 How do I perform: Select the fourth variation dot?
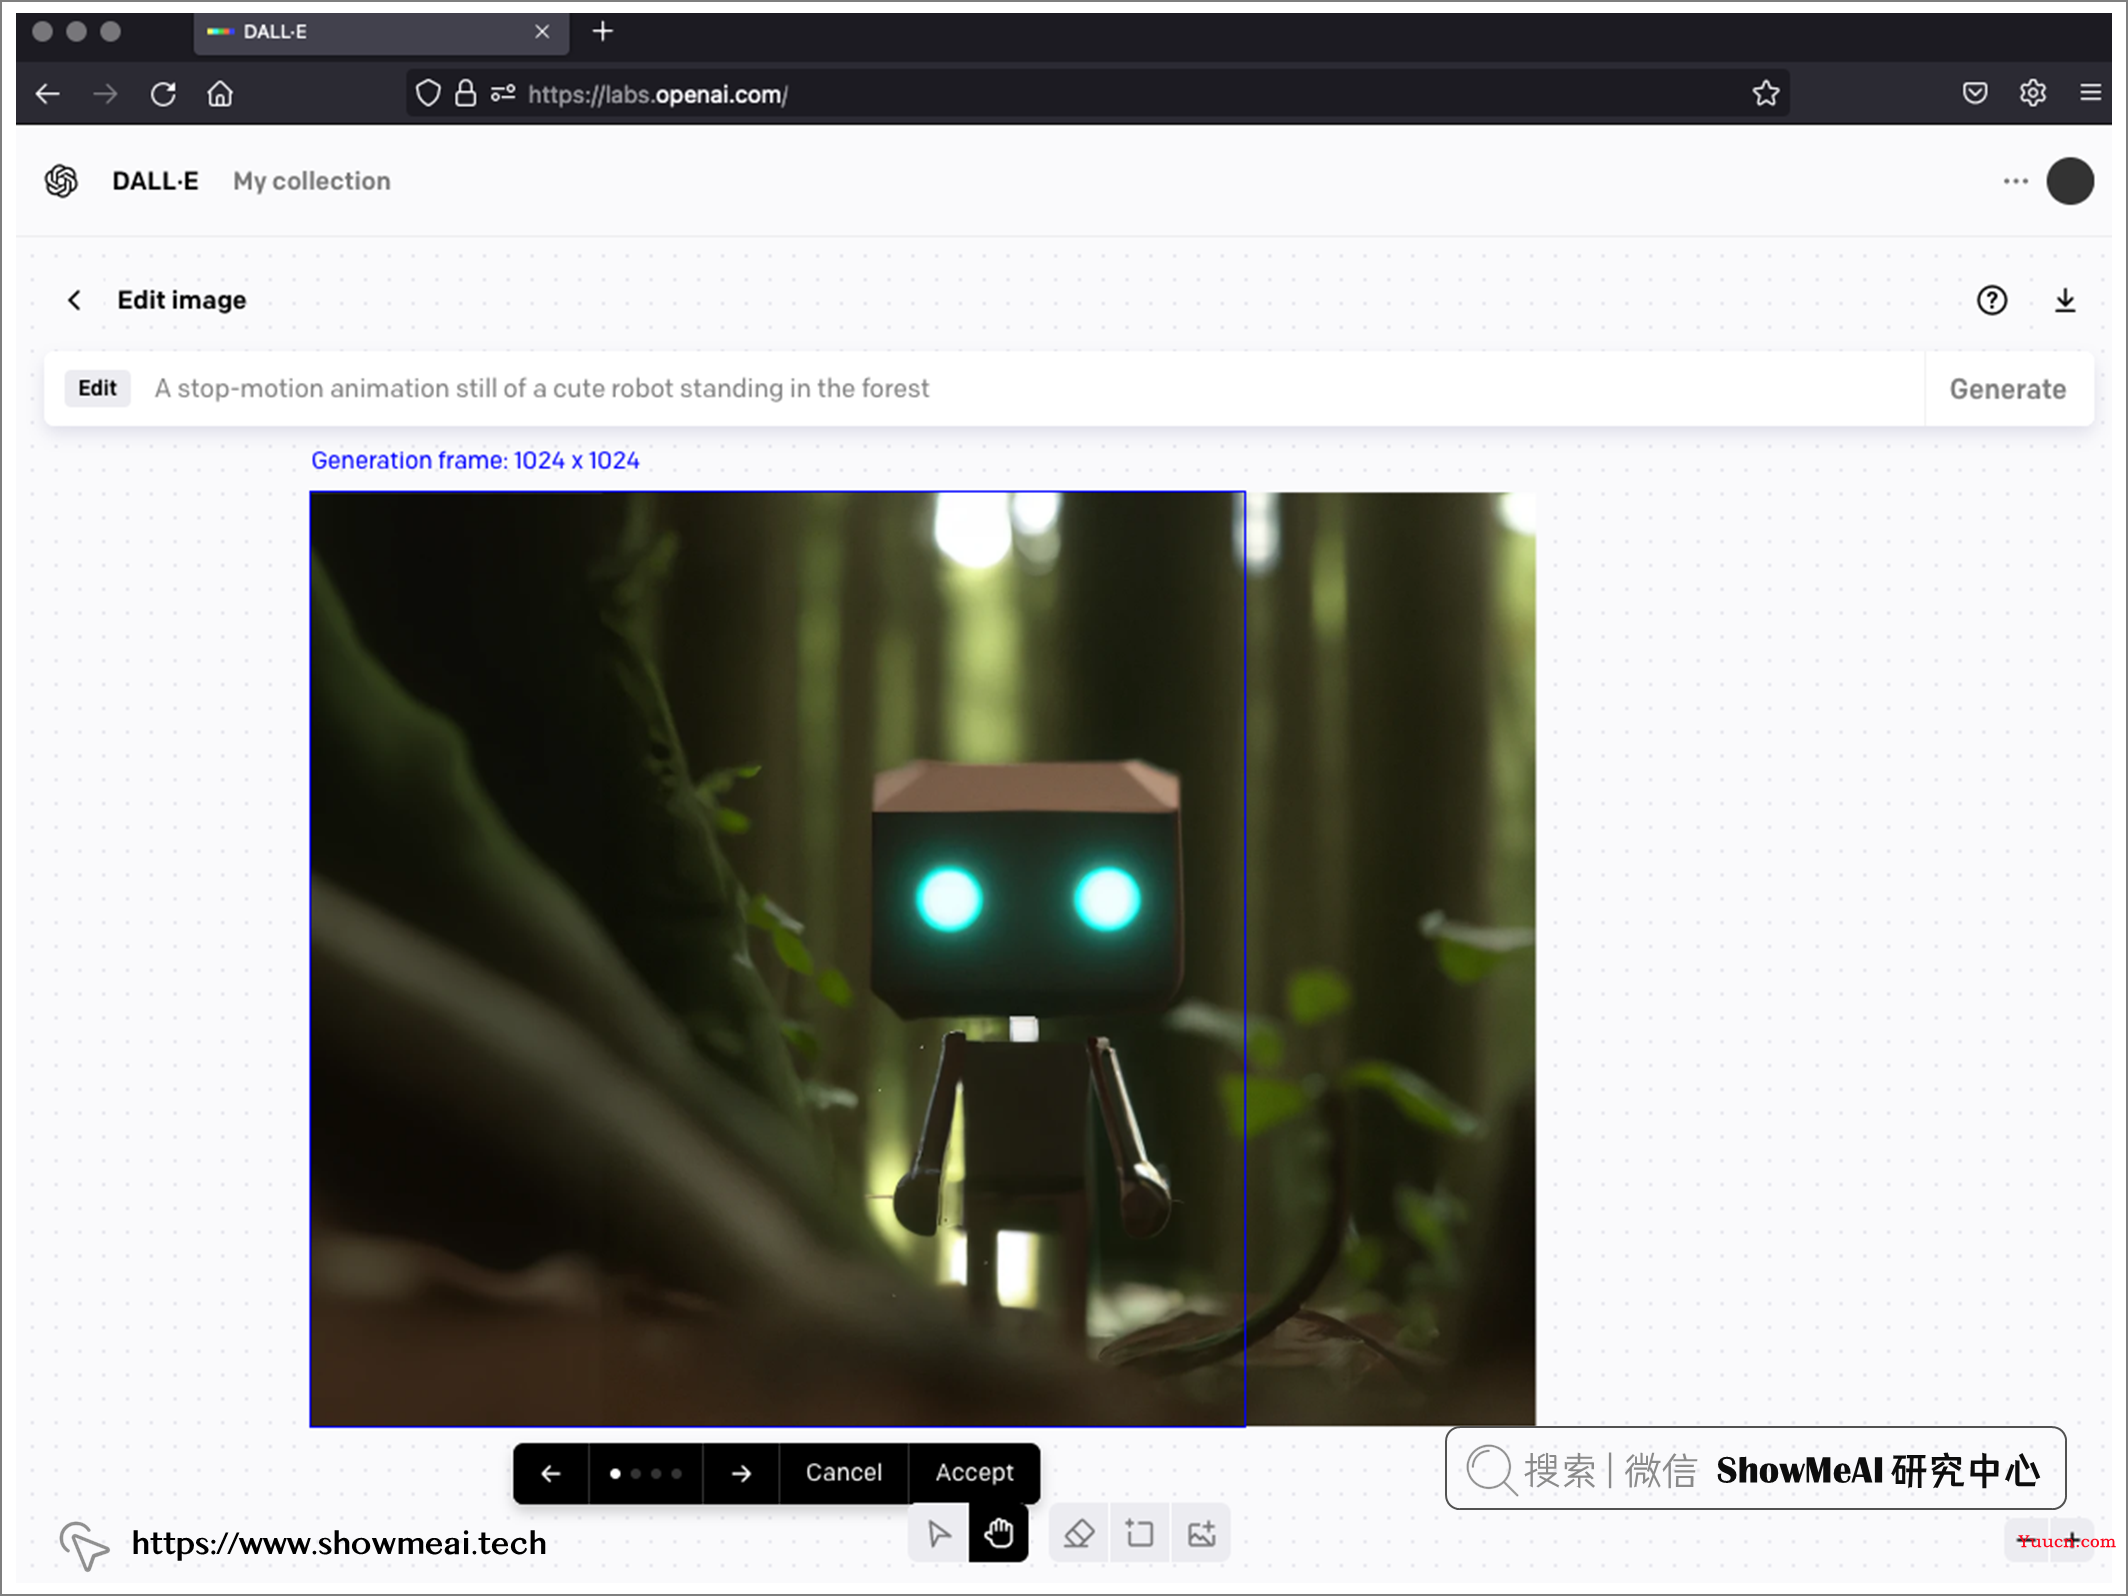676,1473
